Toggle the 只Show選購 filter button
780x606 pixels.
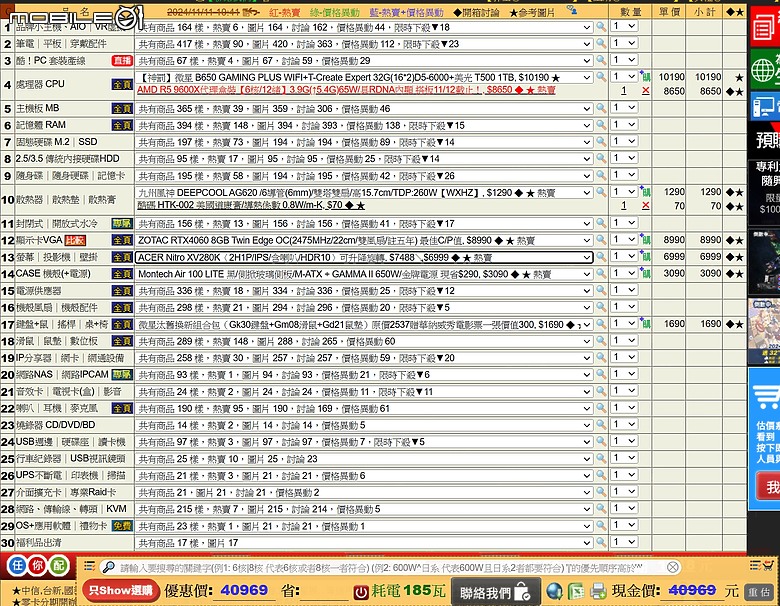point(121,591)
